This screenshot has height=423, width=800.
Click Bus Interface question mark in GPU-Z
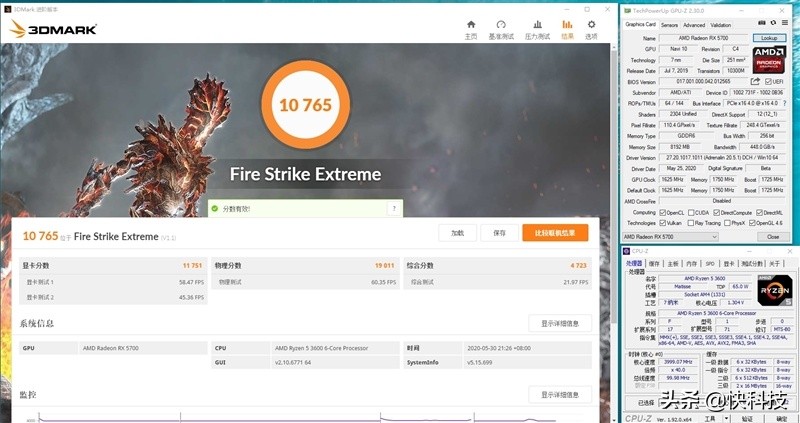784,103
